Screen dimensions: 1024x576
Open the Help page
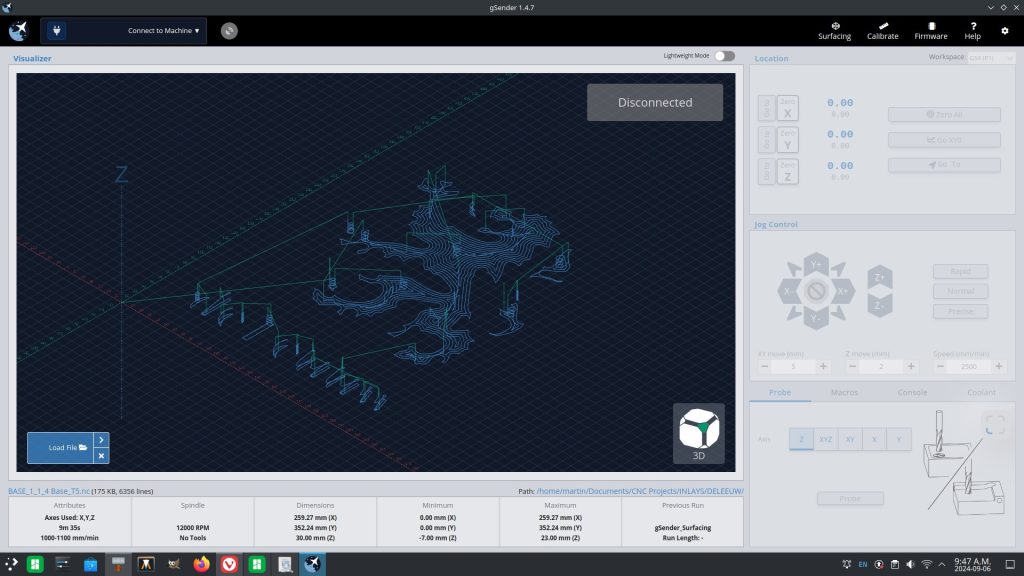click(x=972, y=30)
